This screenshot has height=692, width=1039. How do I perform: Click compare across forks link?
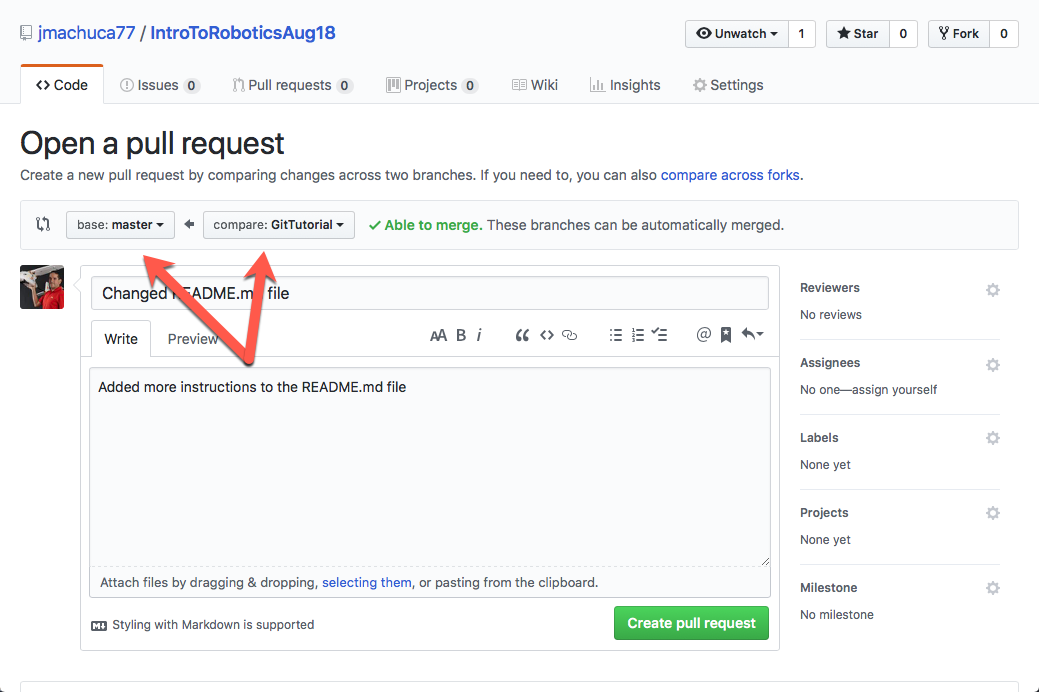[730, 175]
